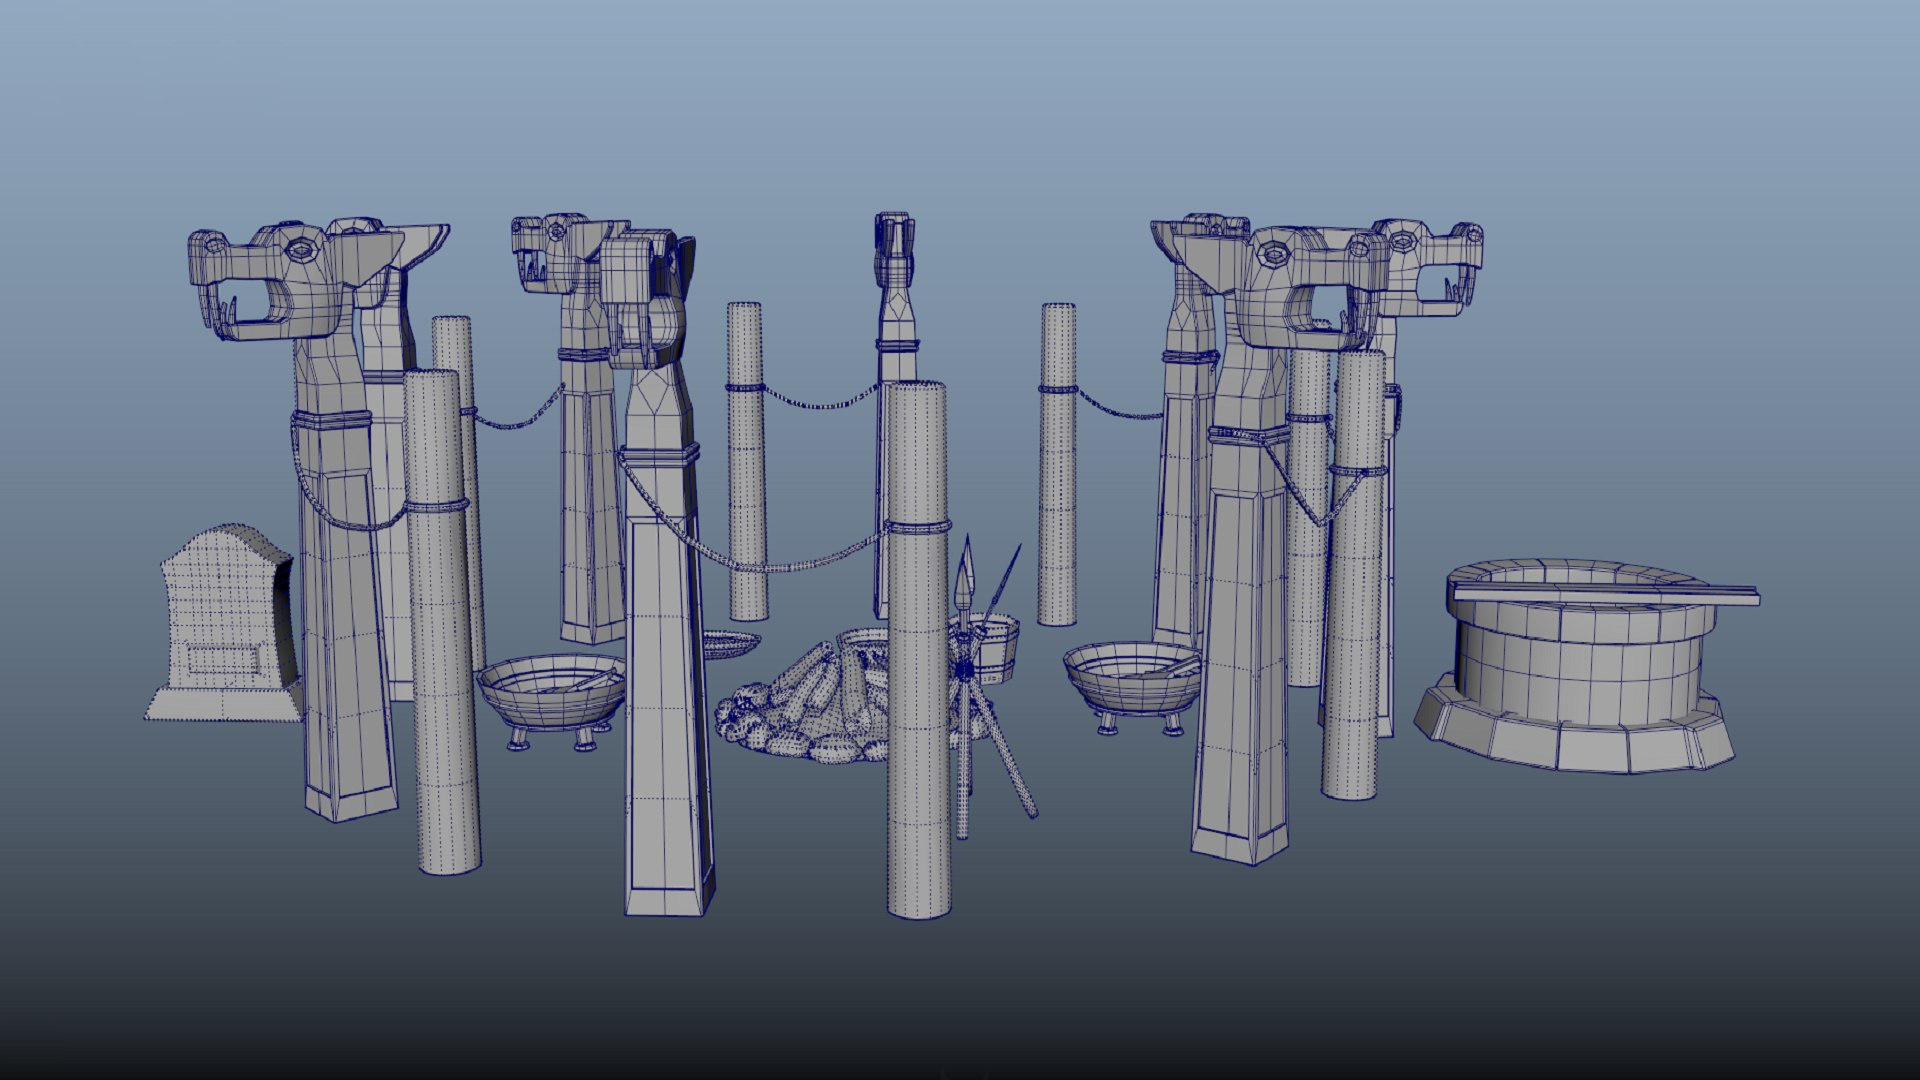Viewport: 1920px width, 1080px height.
Task: Select the inscription plaque on the tombstone
Action: tap(225, 662)
